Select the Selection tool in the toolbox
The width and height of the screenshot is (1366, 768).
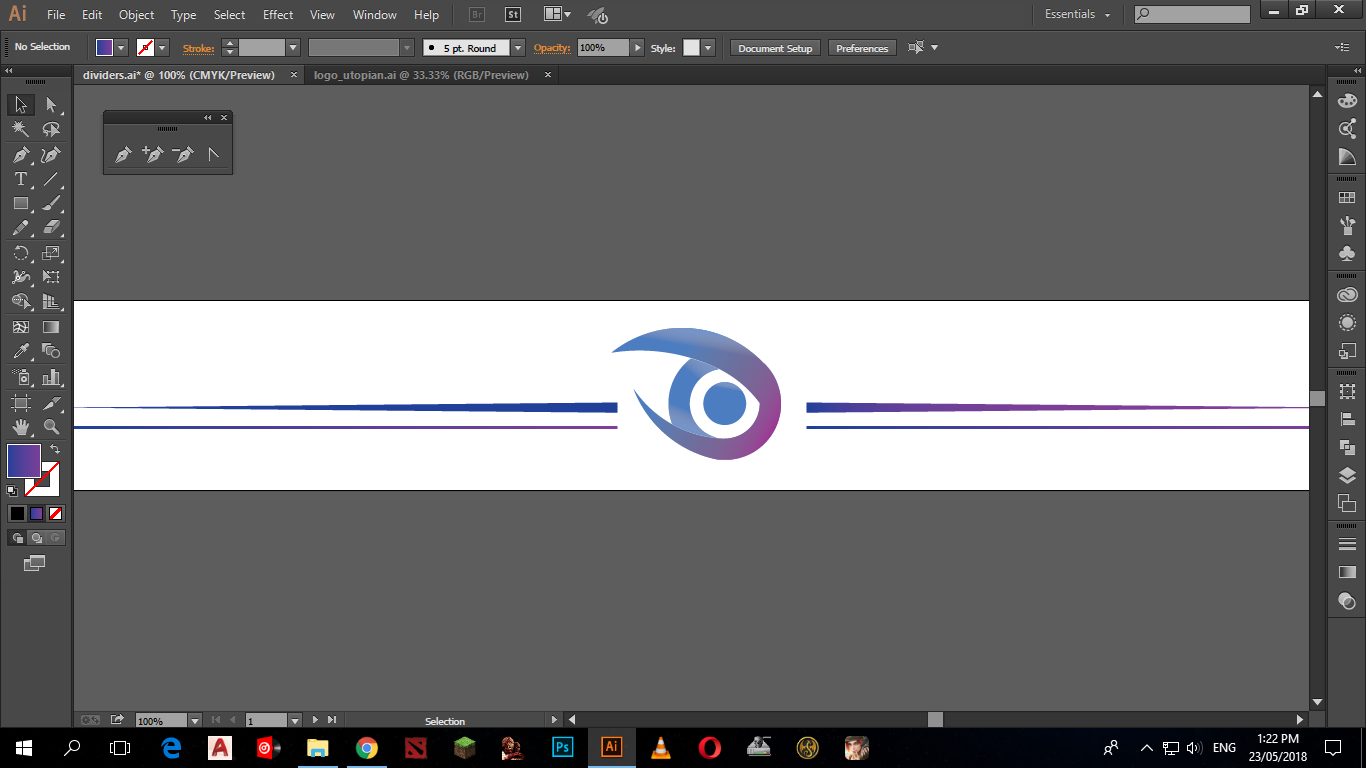(x=20, y=105)
